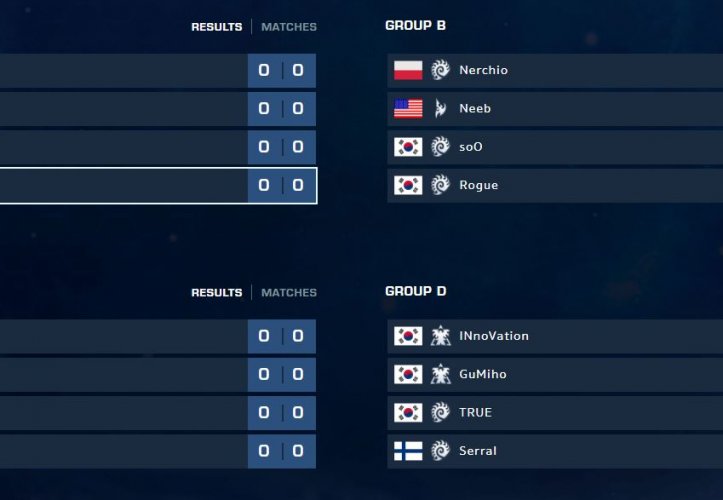Viewport: 723px width, 500px height.
Task: Select player TRUE in Group D
Action: [475, 413]
